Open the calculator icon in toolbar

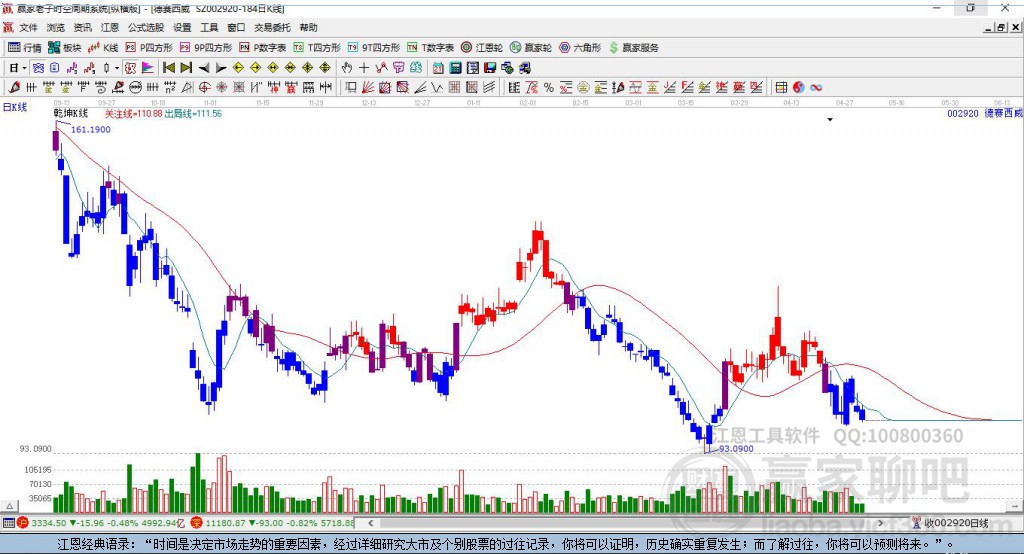tap(455, 67)
